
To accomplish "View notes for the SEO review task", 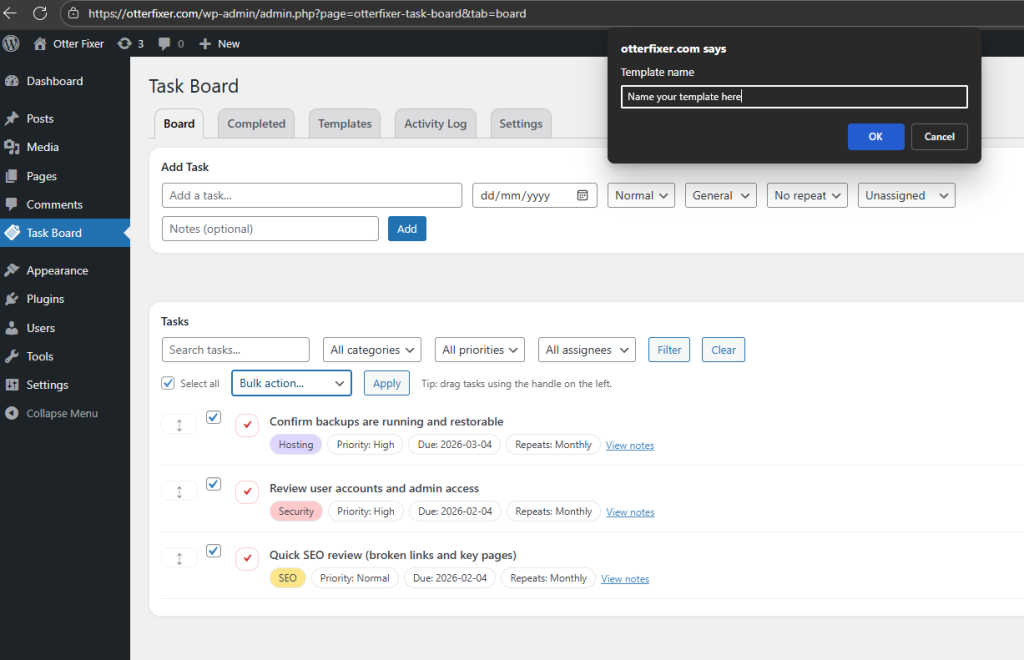I will [x=624, y=578].
